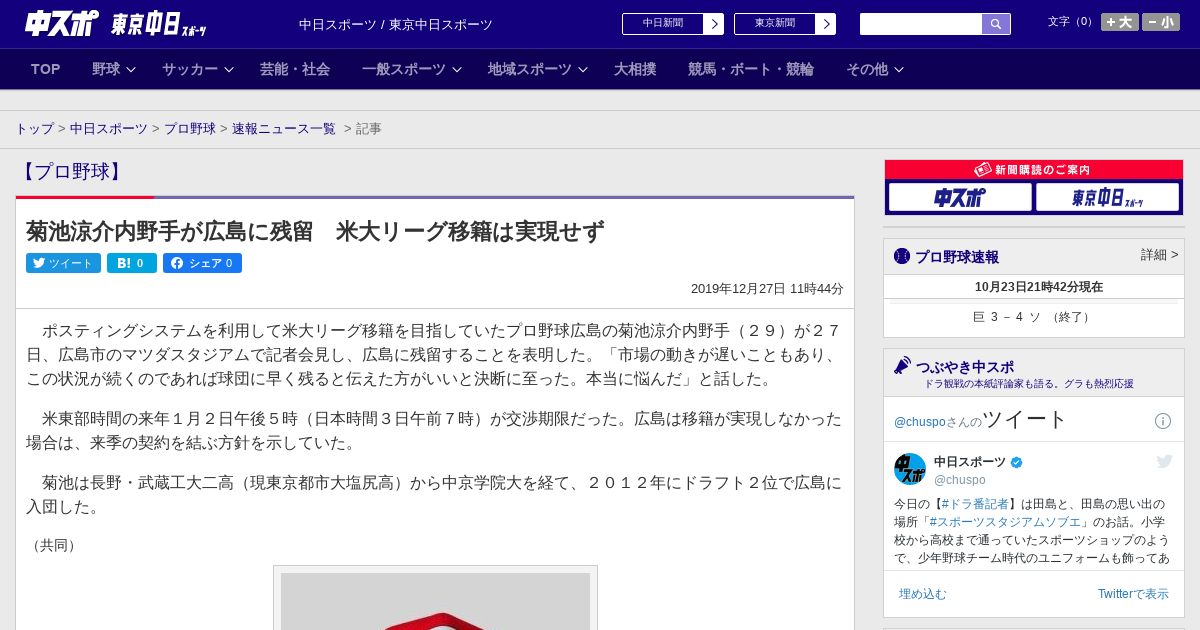Click the Twitter bird icon in tweet
This screenshot has height=630, width=1200.
click(1164, 461)
